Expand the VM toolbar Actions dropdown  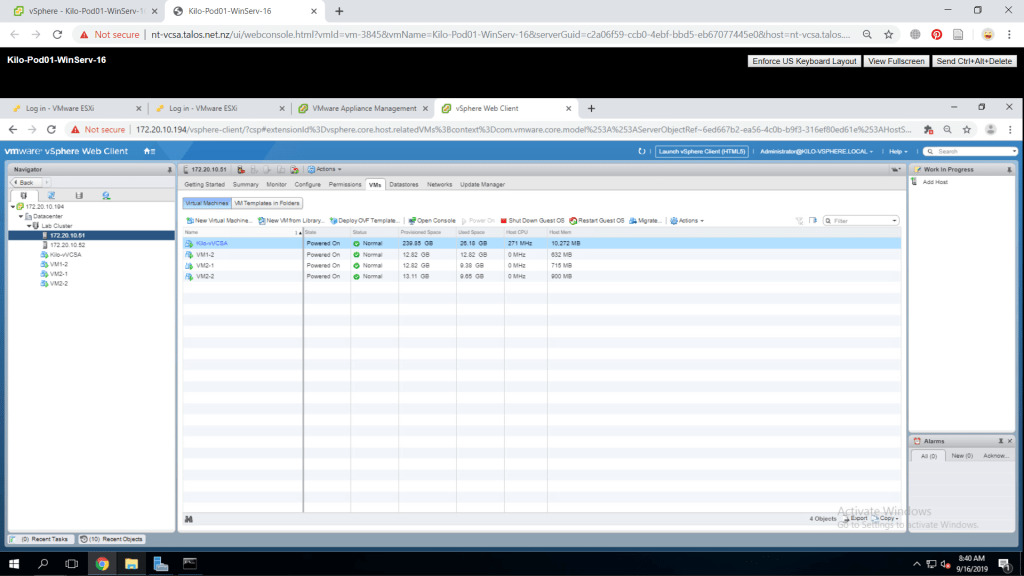tap(687, 220)
